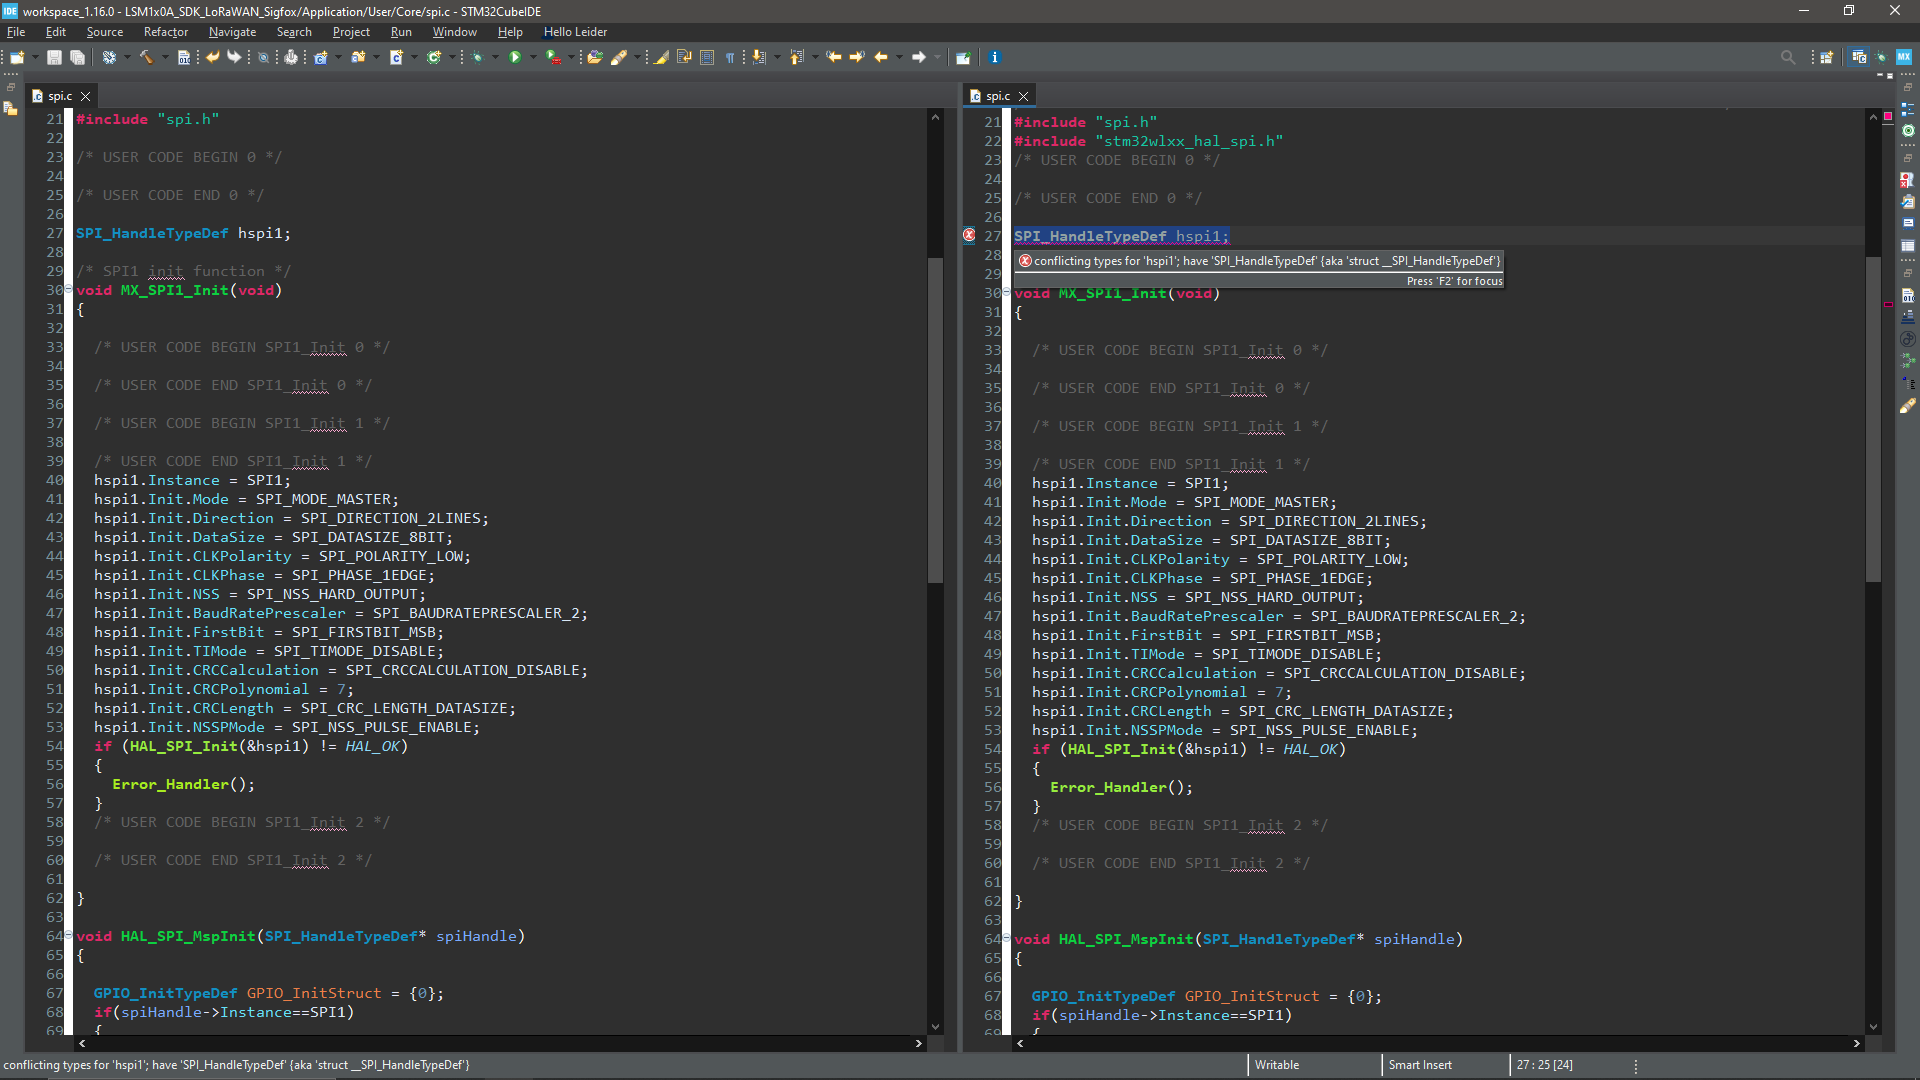Viewport: 1920px width, 1080px height.
Task: Click the Build hammer icon
Action: 146,58
